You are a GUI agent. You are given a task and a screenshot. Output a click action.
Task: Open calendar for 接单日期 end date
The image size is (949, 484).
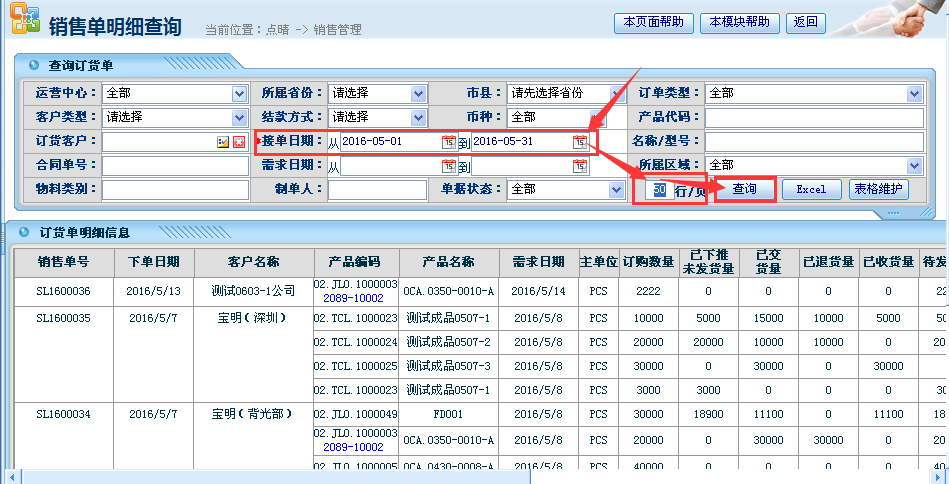(x=579, y=142)
